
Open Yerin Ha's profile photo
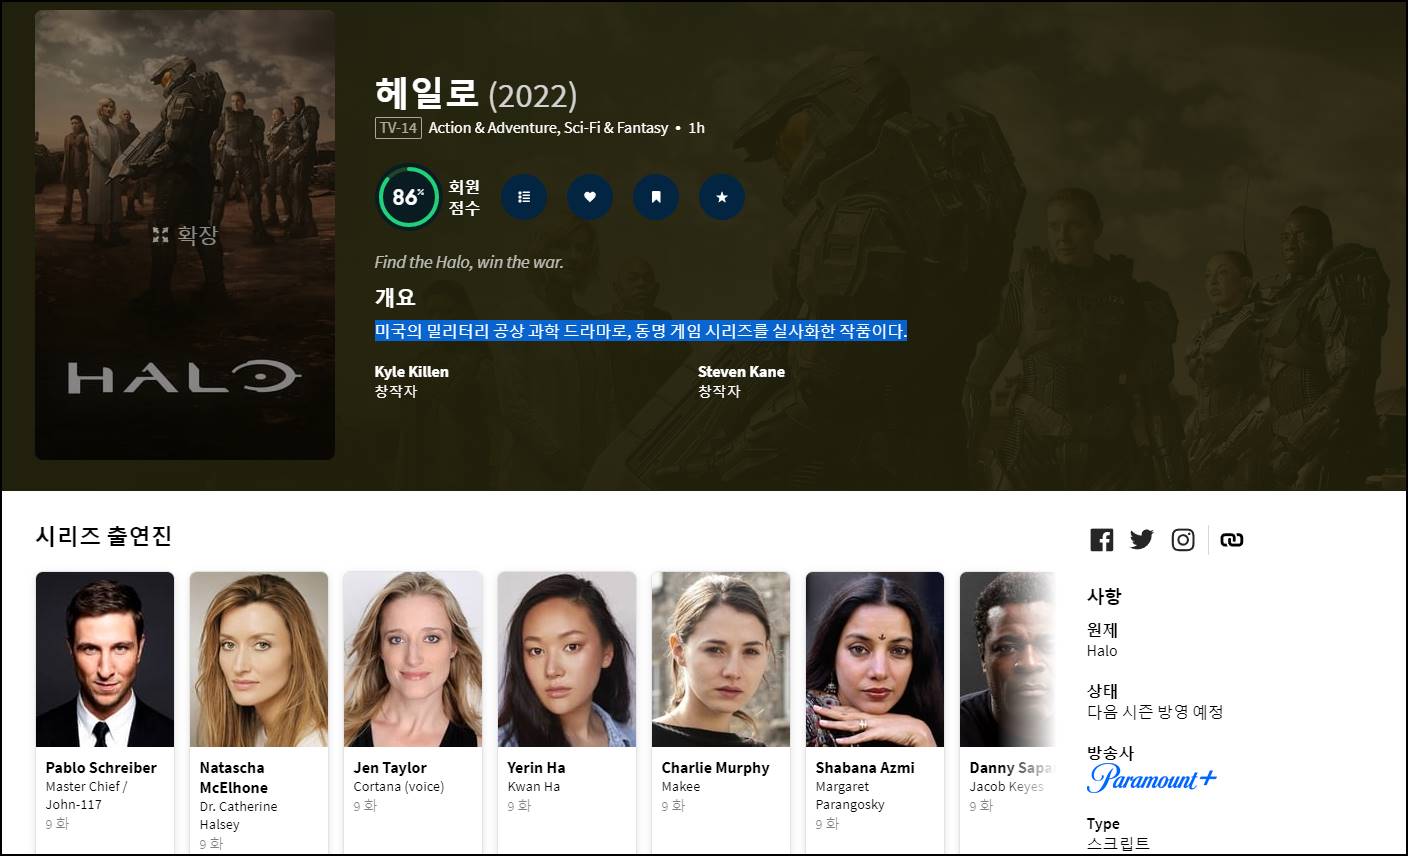click(567, 659)
